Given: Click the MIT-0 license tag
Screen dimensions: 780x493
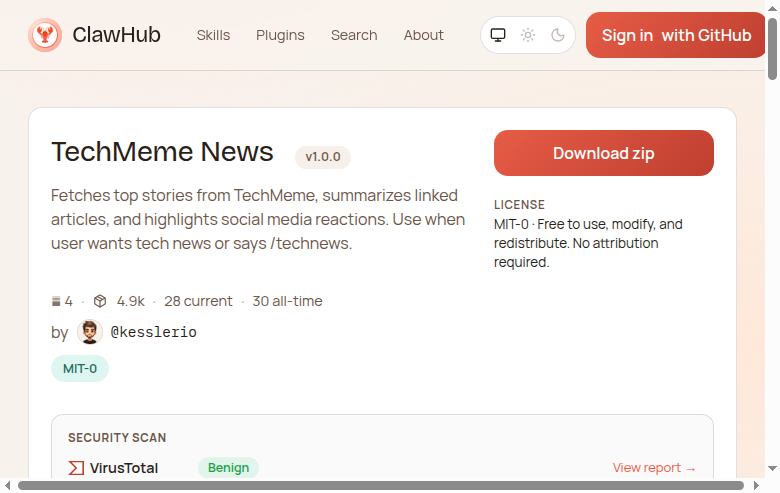Looking at the screenshot, I should [80, 368].
